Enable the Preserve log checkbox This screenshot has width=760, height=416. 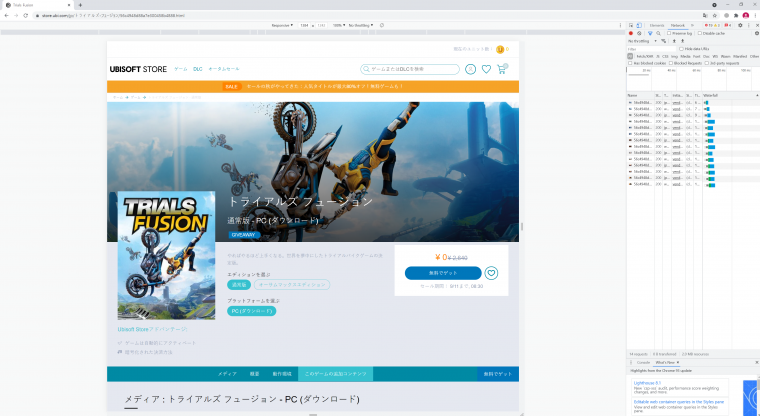click(x=669, y=33)
